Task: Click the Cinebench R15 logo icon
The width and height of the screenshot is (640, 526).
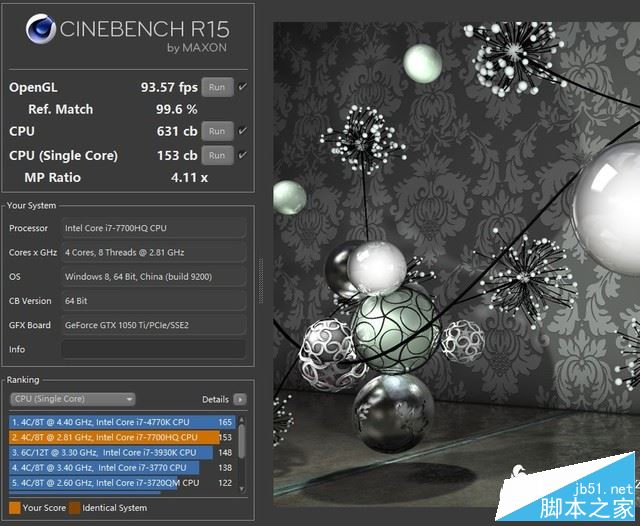Action: pos(40,29)
